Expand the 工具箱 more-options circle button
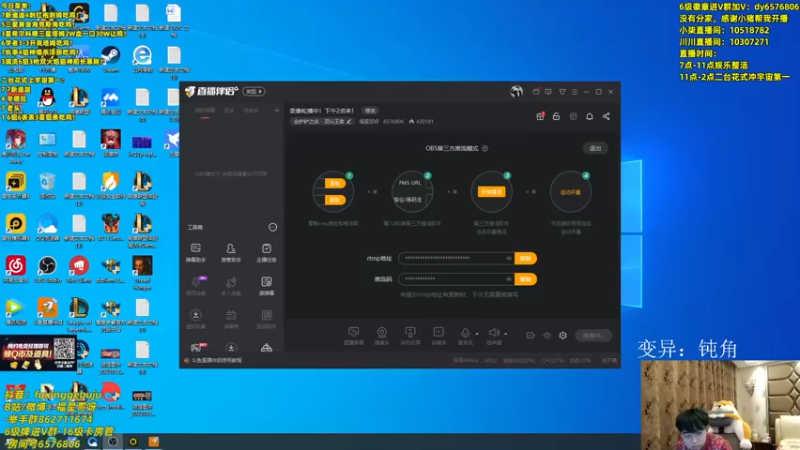Viewport: 800px width, 450px height. 273,227
